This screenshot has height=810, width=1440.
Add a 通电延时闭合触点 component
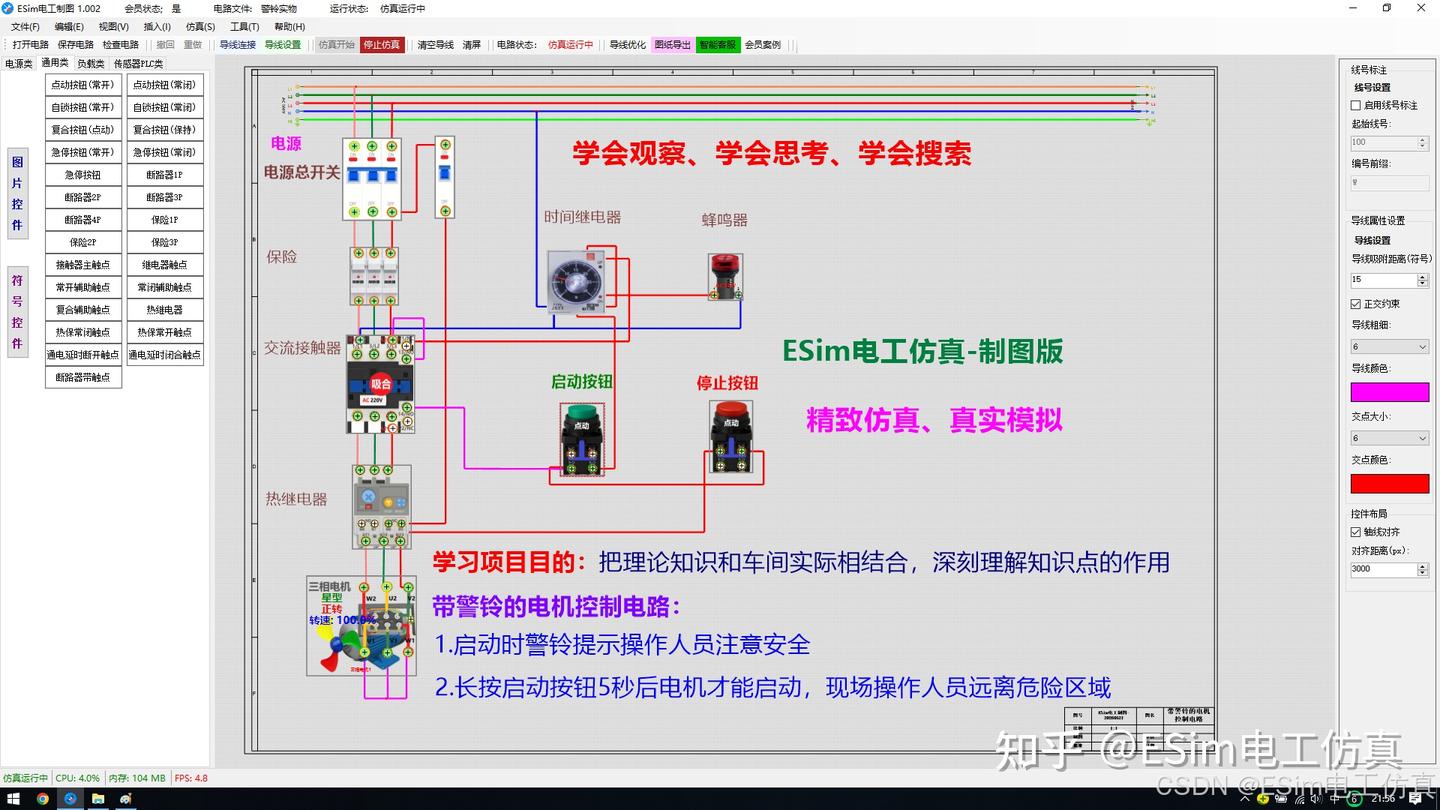165,355
